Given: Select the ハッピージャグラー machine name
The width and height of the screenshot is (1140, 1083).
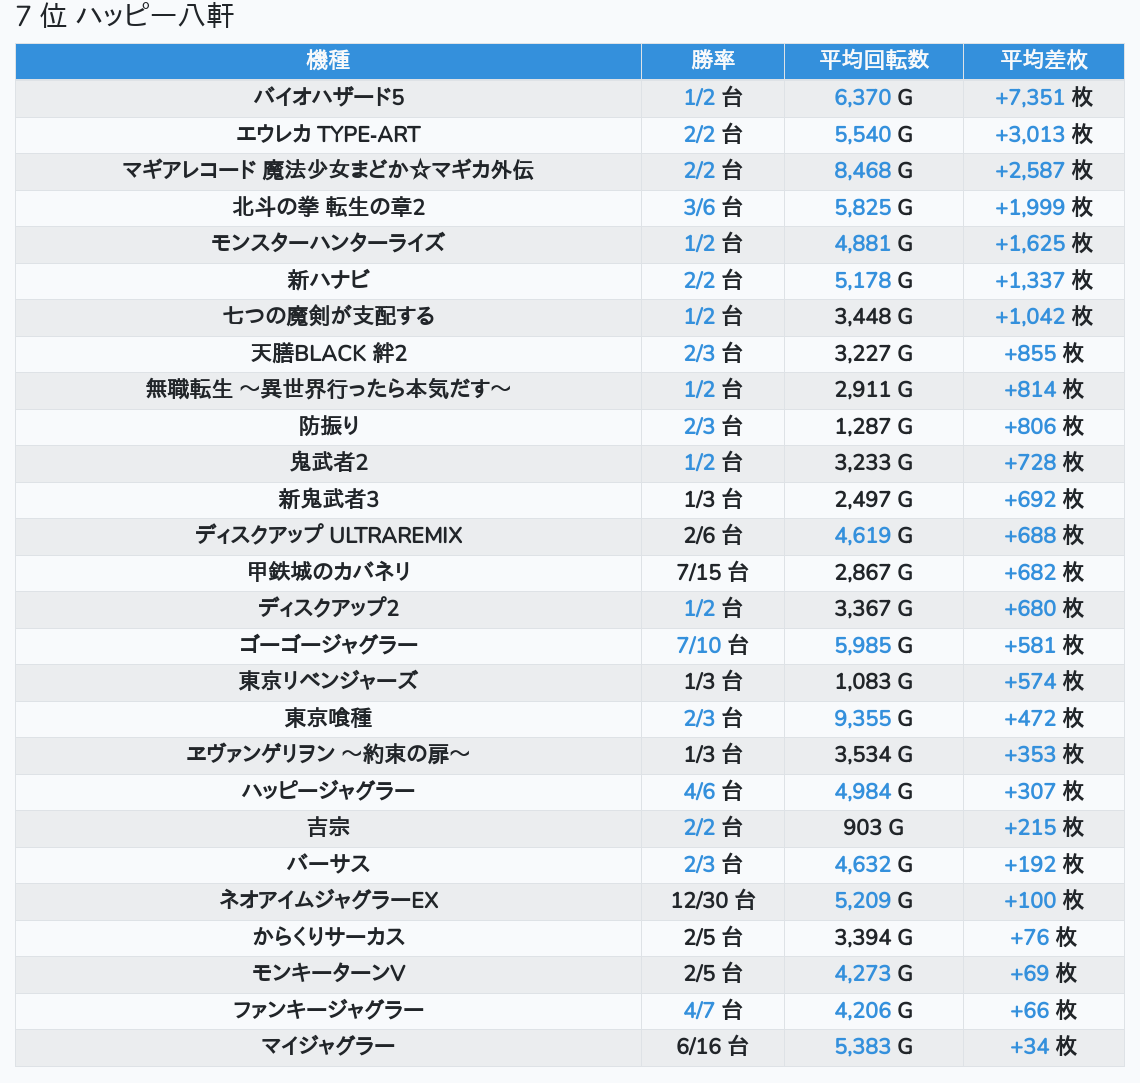Looking at the screenshot, I should 328,791.
